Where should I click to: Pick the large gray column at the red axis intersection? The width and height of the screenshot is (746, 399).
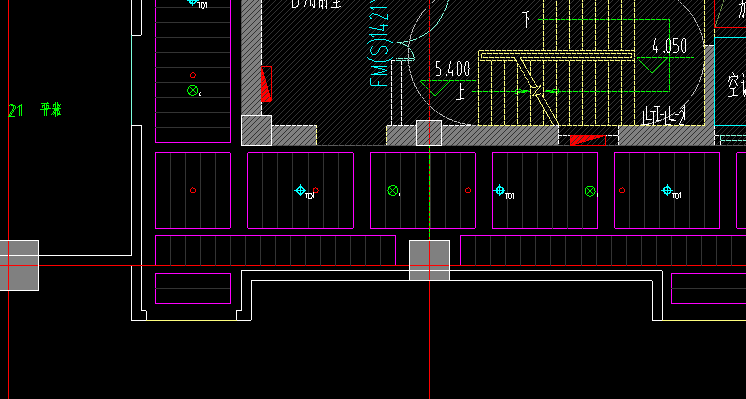(430, 260)
